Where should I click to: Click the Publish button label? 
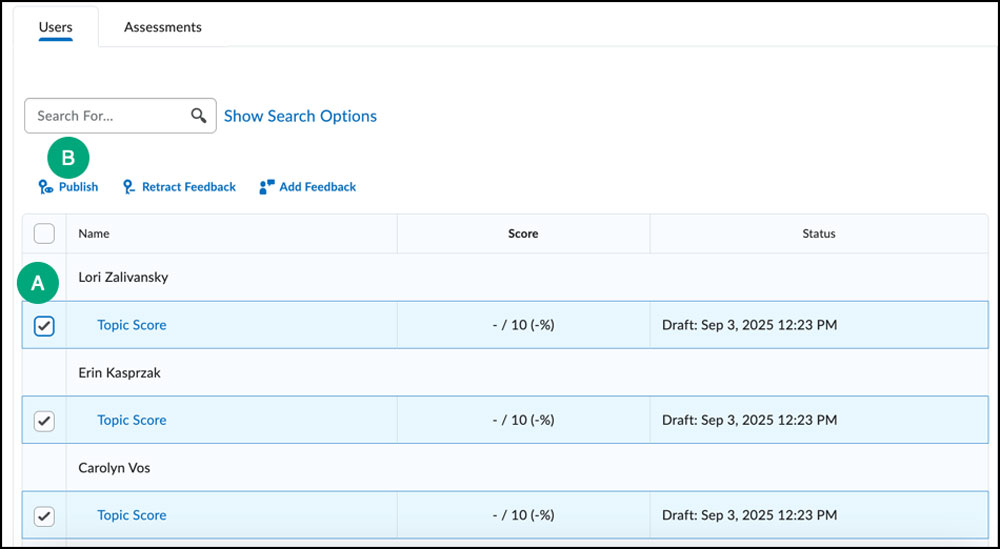coord(78,187)
